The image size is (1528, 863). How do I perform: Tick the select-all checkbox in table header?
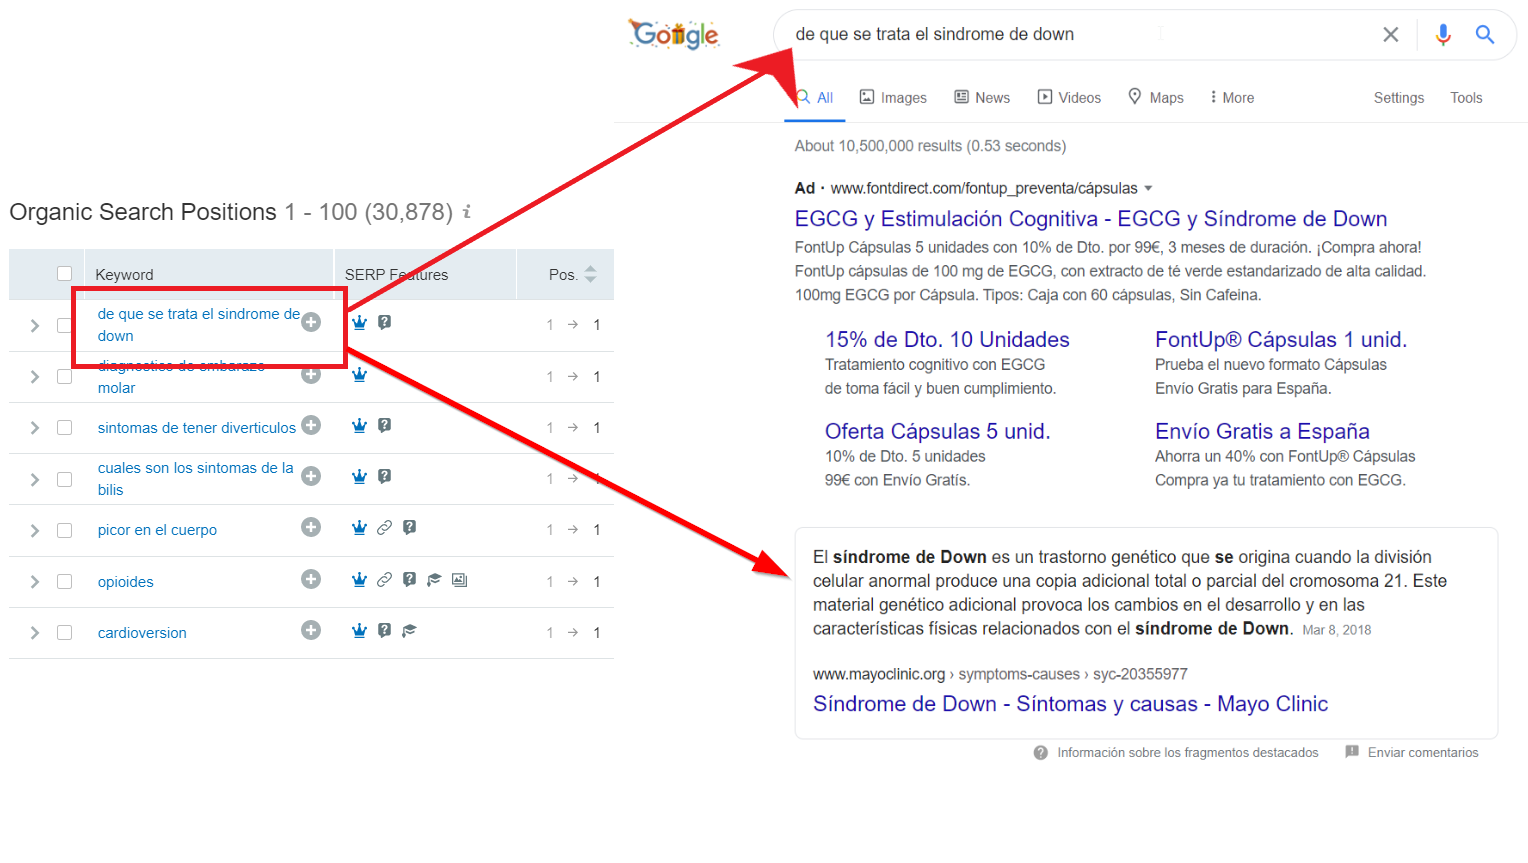coord(65,274)
